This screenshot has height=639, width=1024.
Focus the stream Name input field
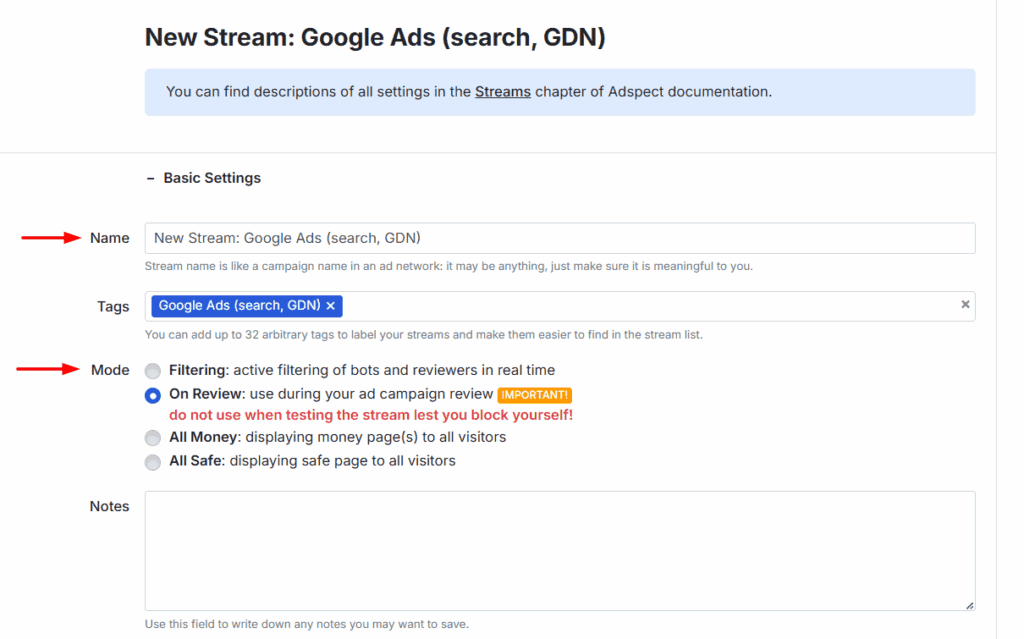[559, 238]
